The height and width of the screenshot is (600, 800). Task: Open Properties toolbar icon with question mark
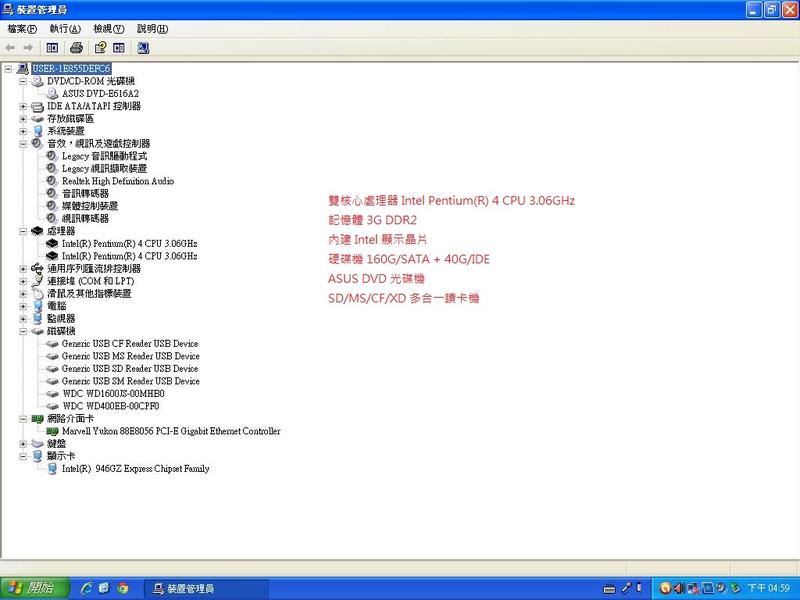pyautogui.click(x=101, y=48)
